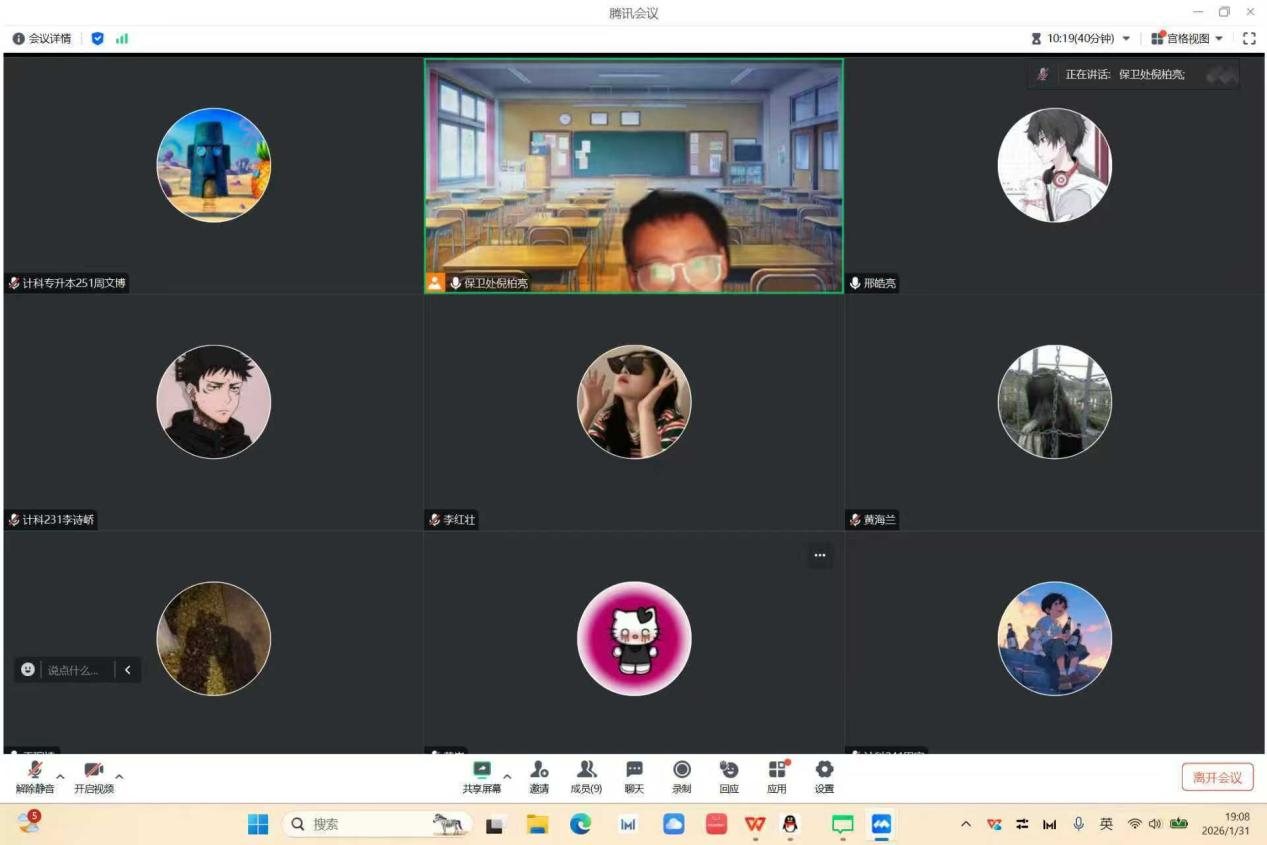Click the Invite (邀请) icon
The width and height of the screenshot is (1267, 845).
pyautogui.click(x=539, y=776)
